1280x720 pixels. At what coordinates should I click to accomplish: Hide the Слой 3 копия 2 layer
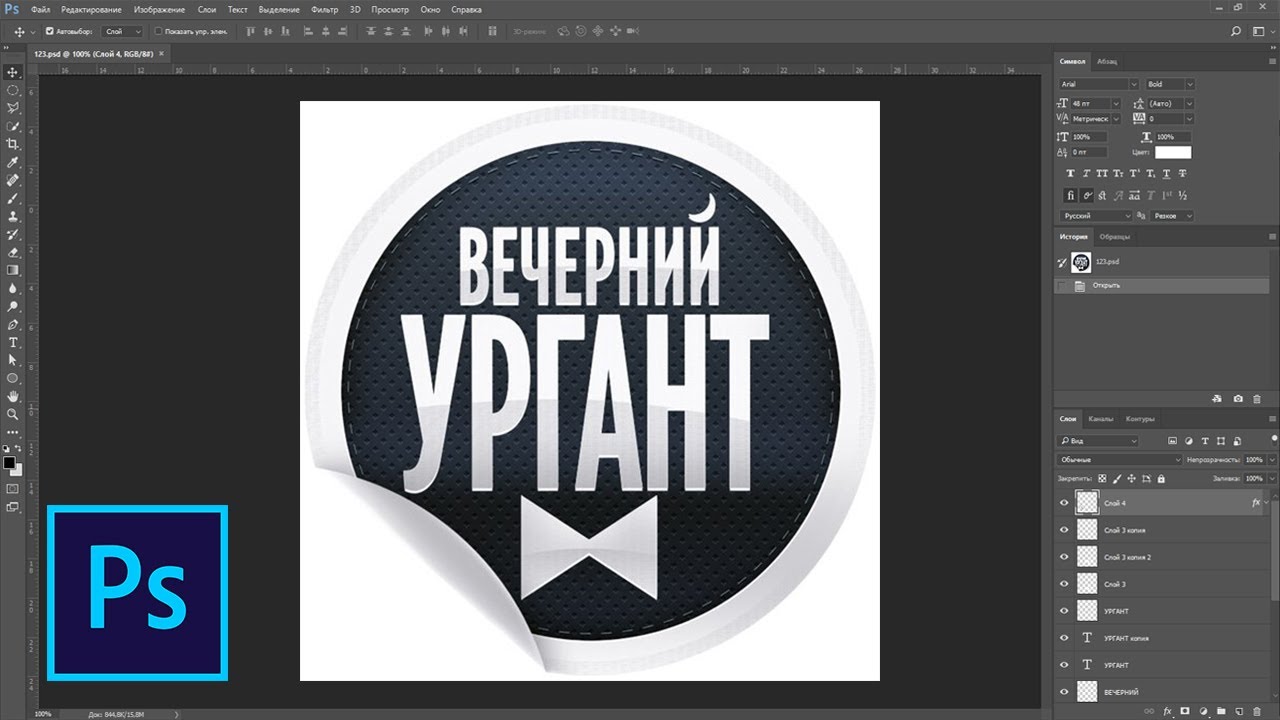click(x=1064, y=557)
